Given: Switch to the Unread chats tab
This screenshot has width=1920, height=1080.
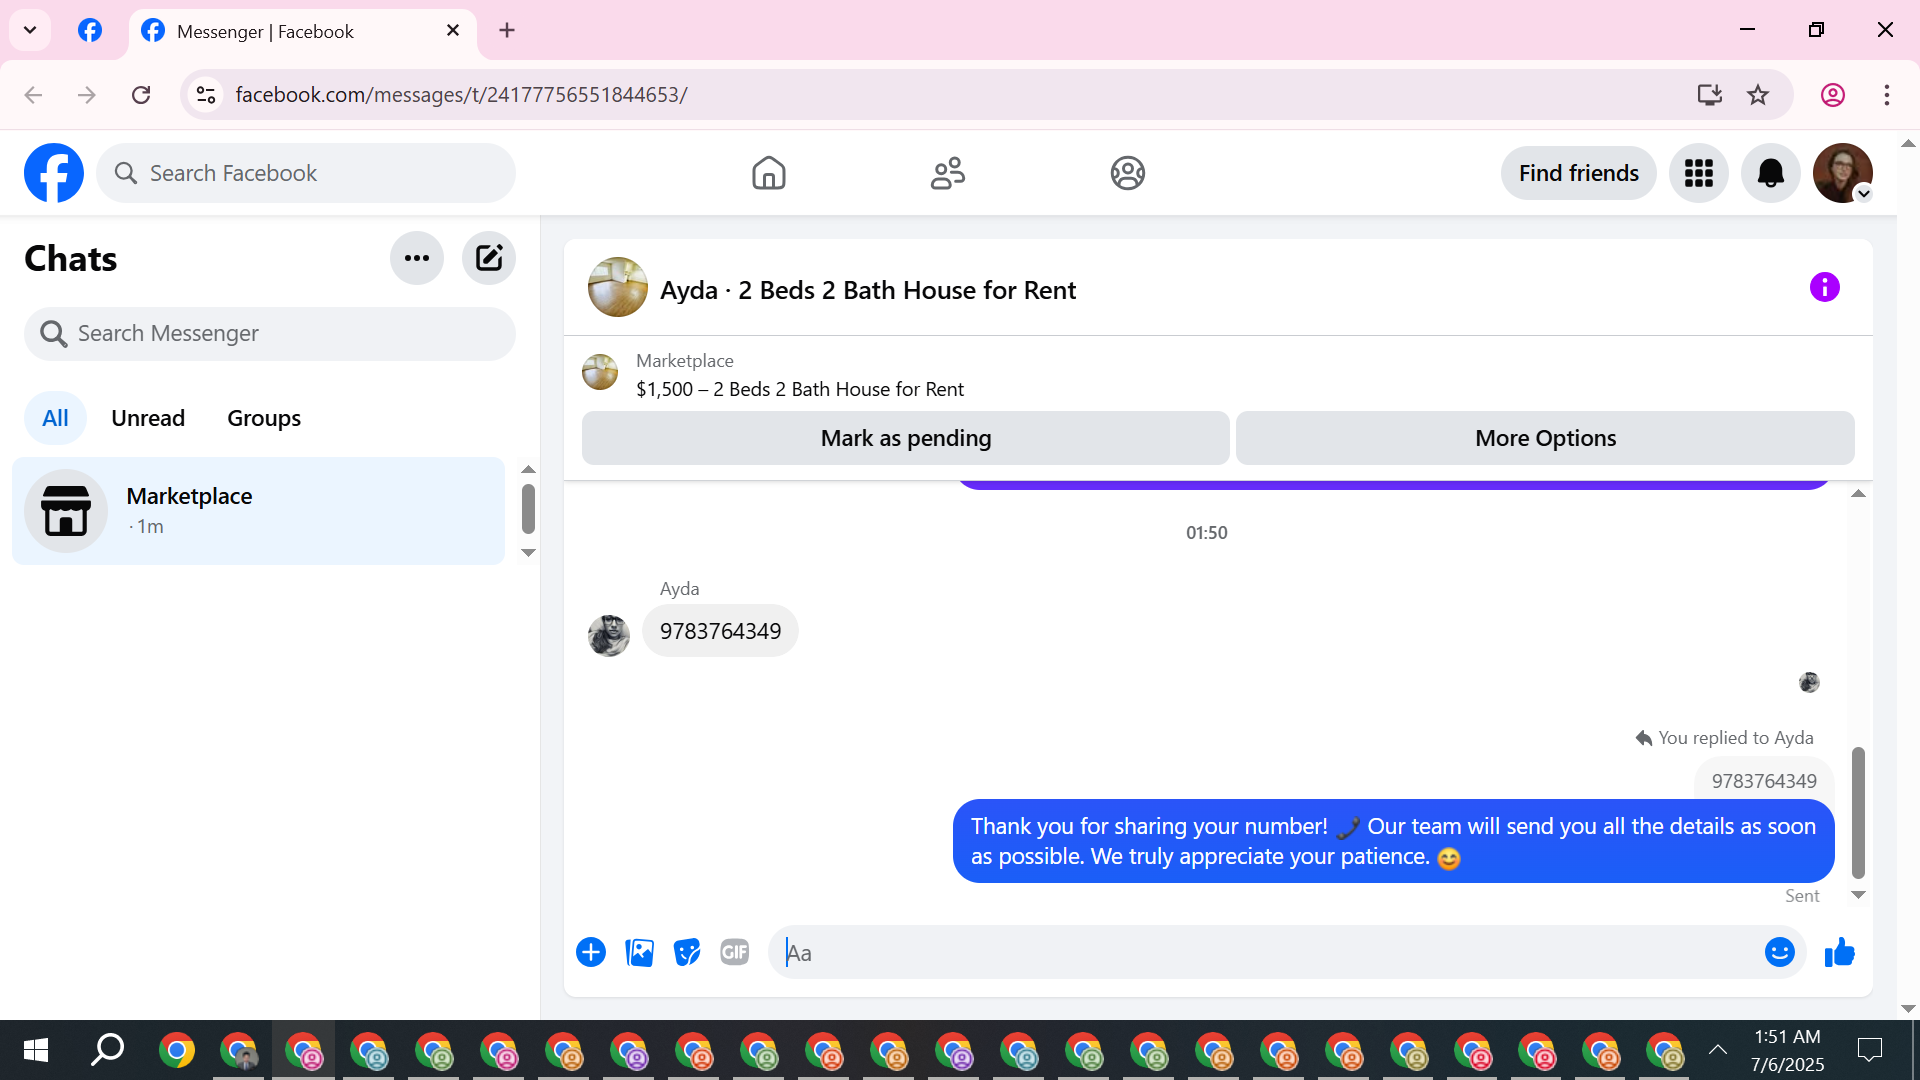Looking at the screenshot, I should pos(148,418).
